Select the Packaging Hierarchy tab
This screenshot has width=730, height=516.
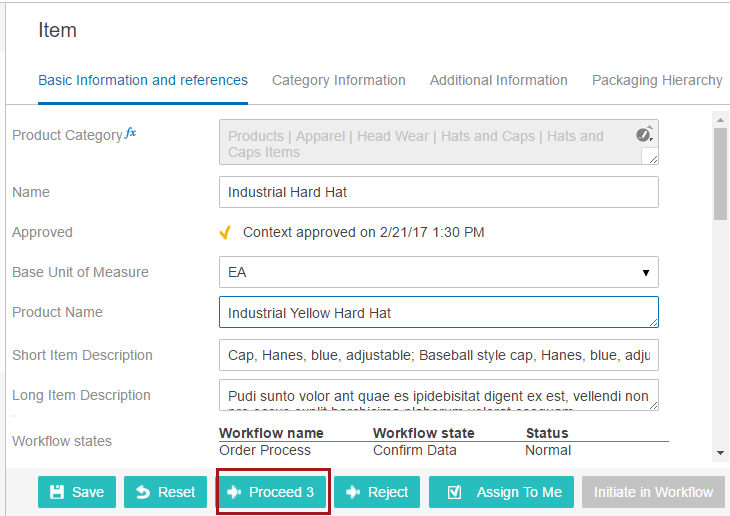657,80
